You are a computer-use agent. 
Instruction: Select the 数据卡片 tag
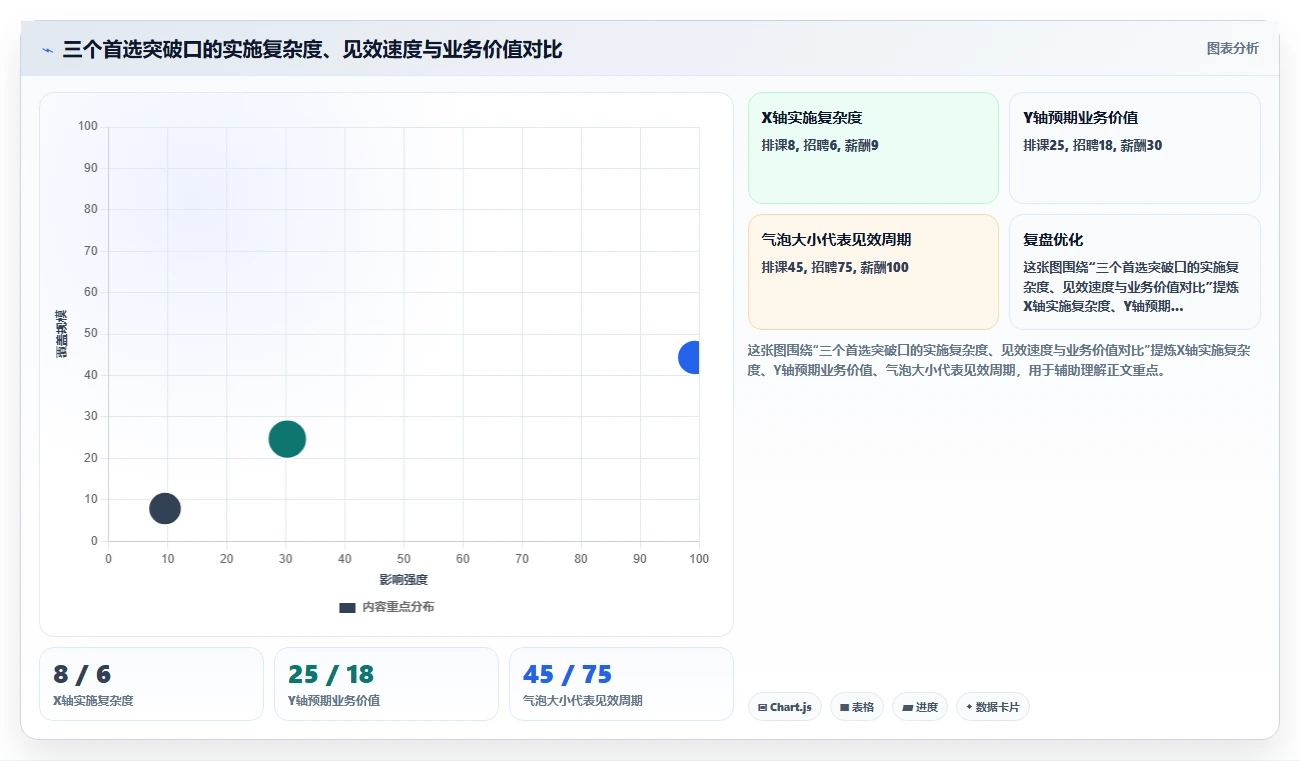tap(993, 707)
